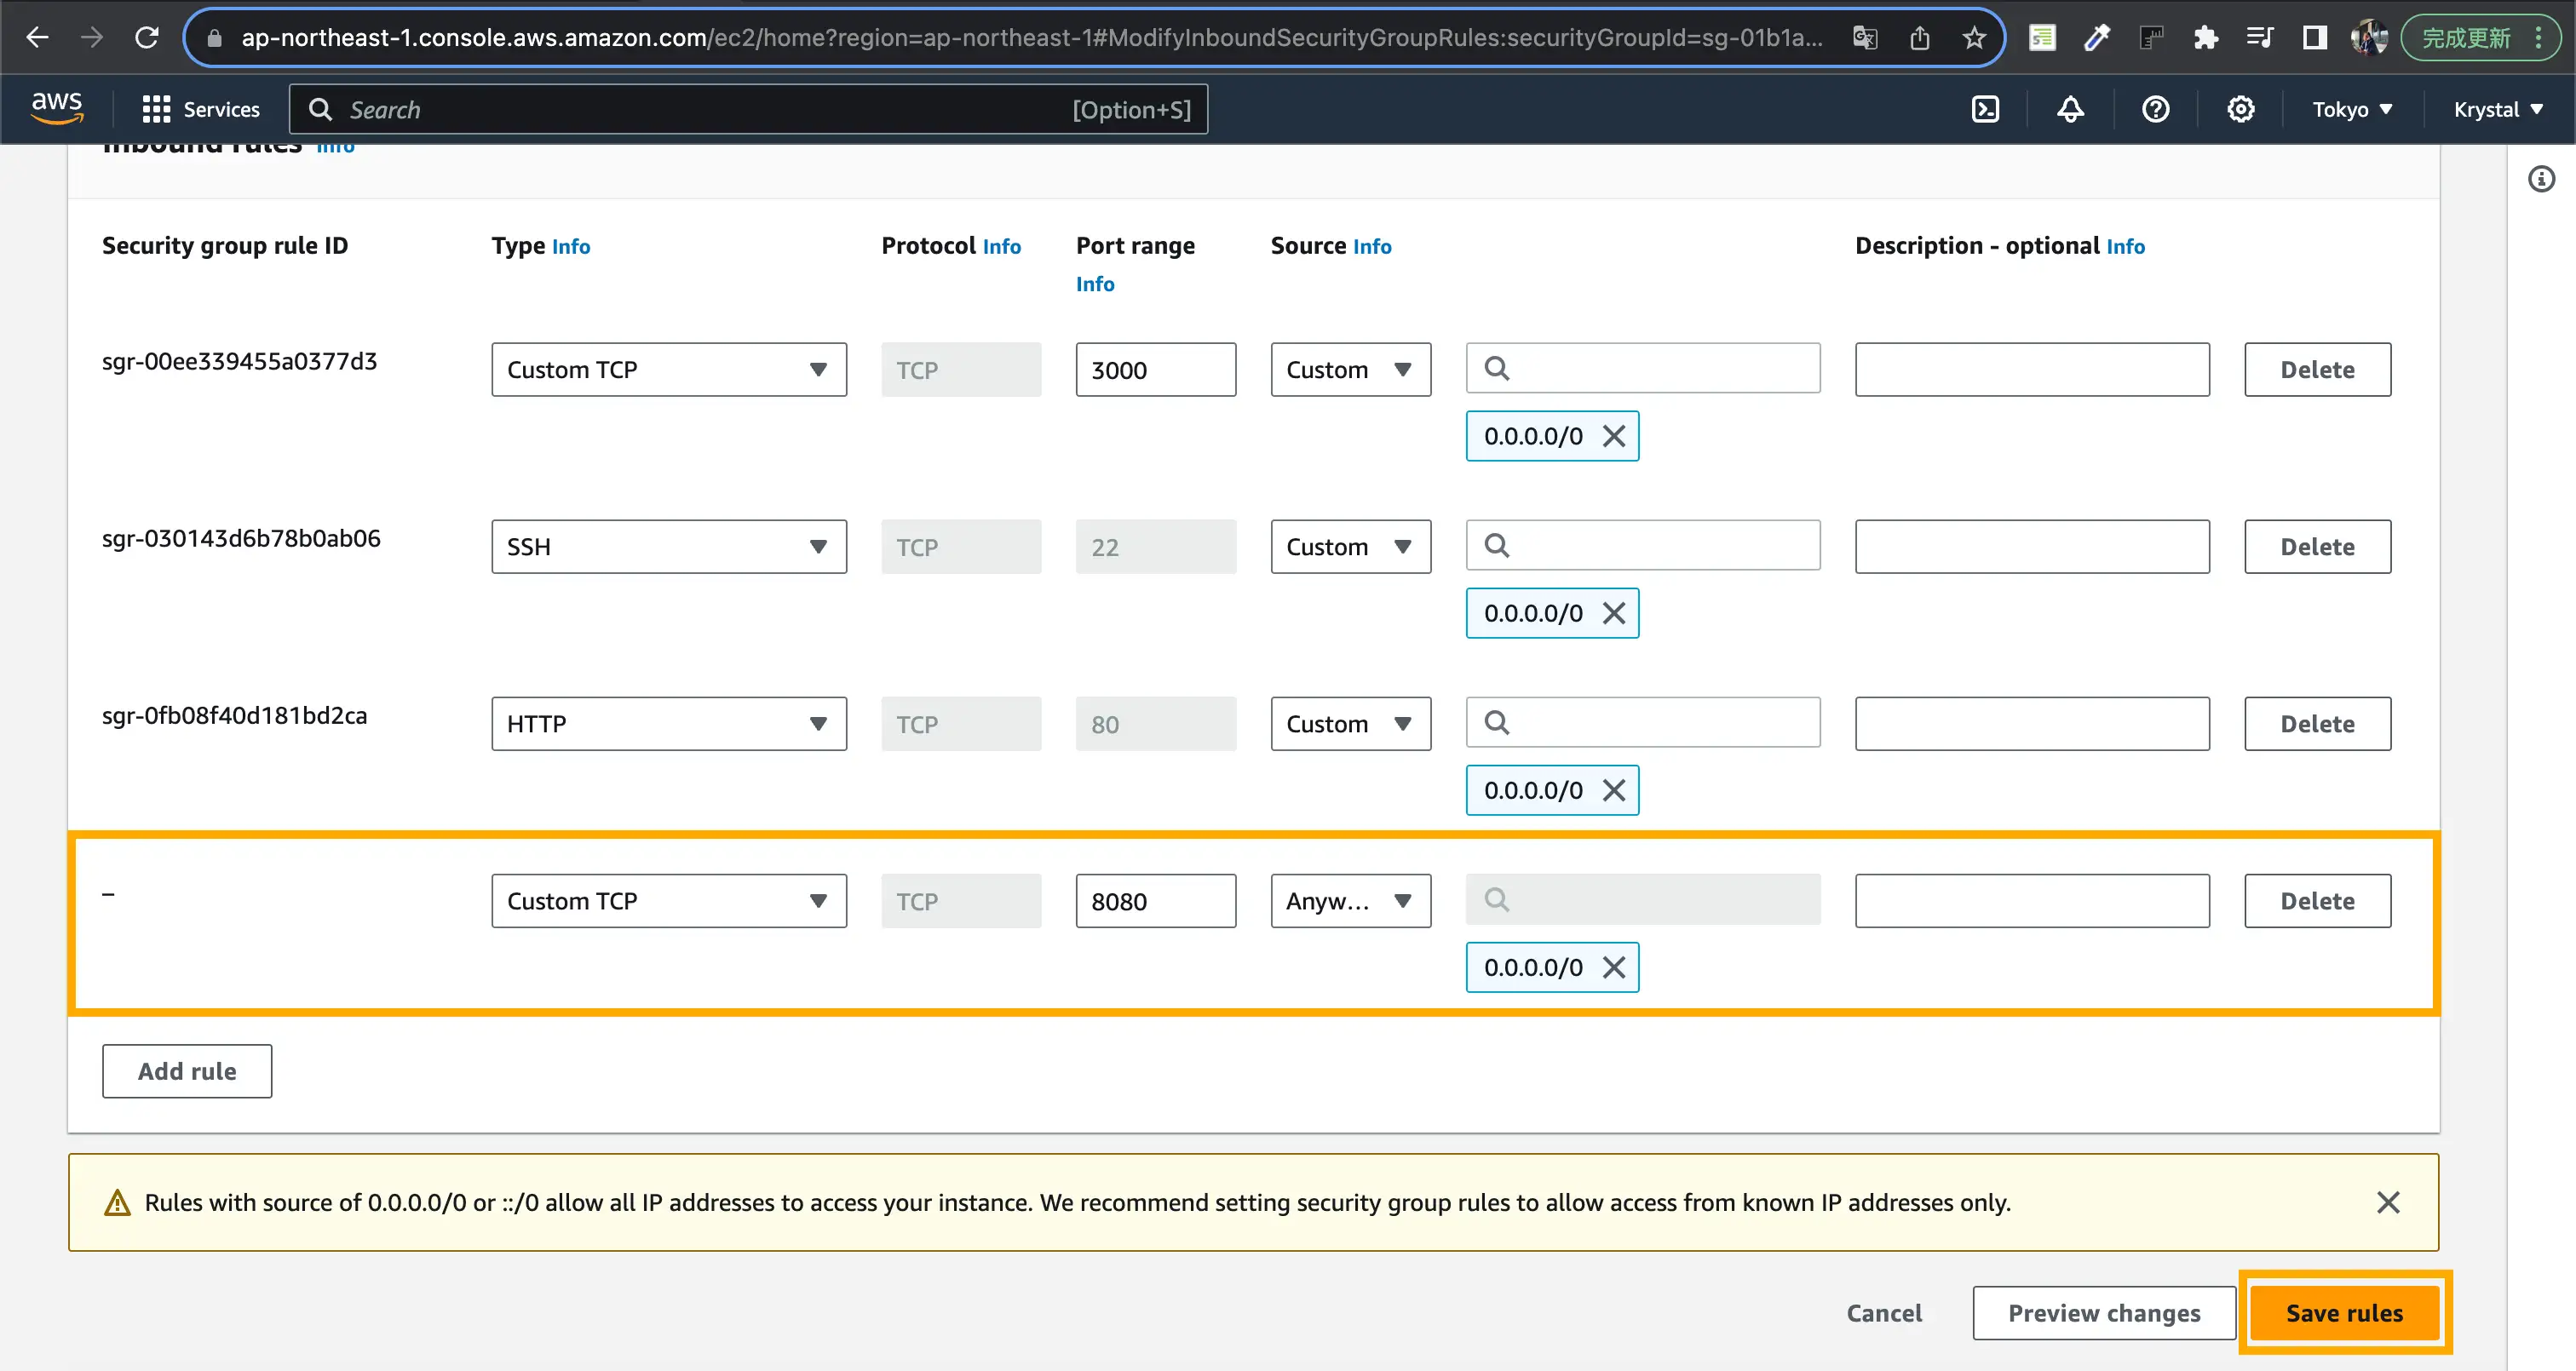2576x1371 pixels.
Task: Open the AWS settings gear
Action: (2240, 109)
